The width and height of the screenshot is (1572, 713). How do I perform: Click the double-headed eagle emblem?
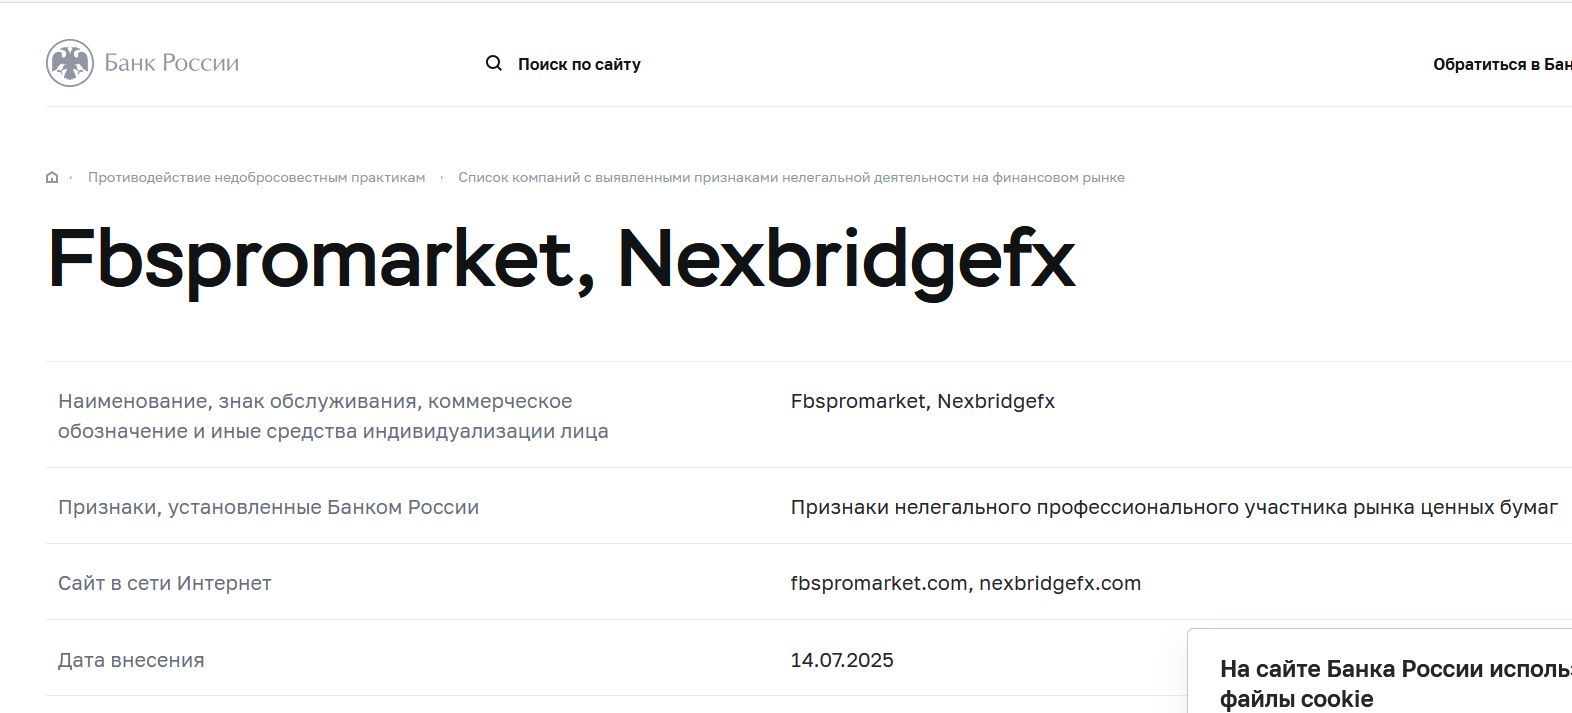(x=68, y=62)
